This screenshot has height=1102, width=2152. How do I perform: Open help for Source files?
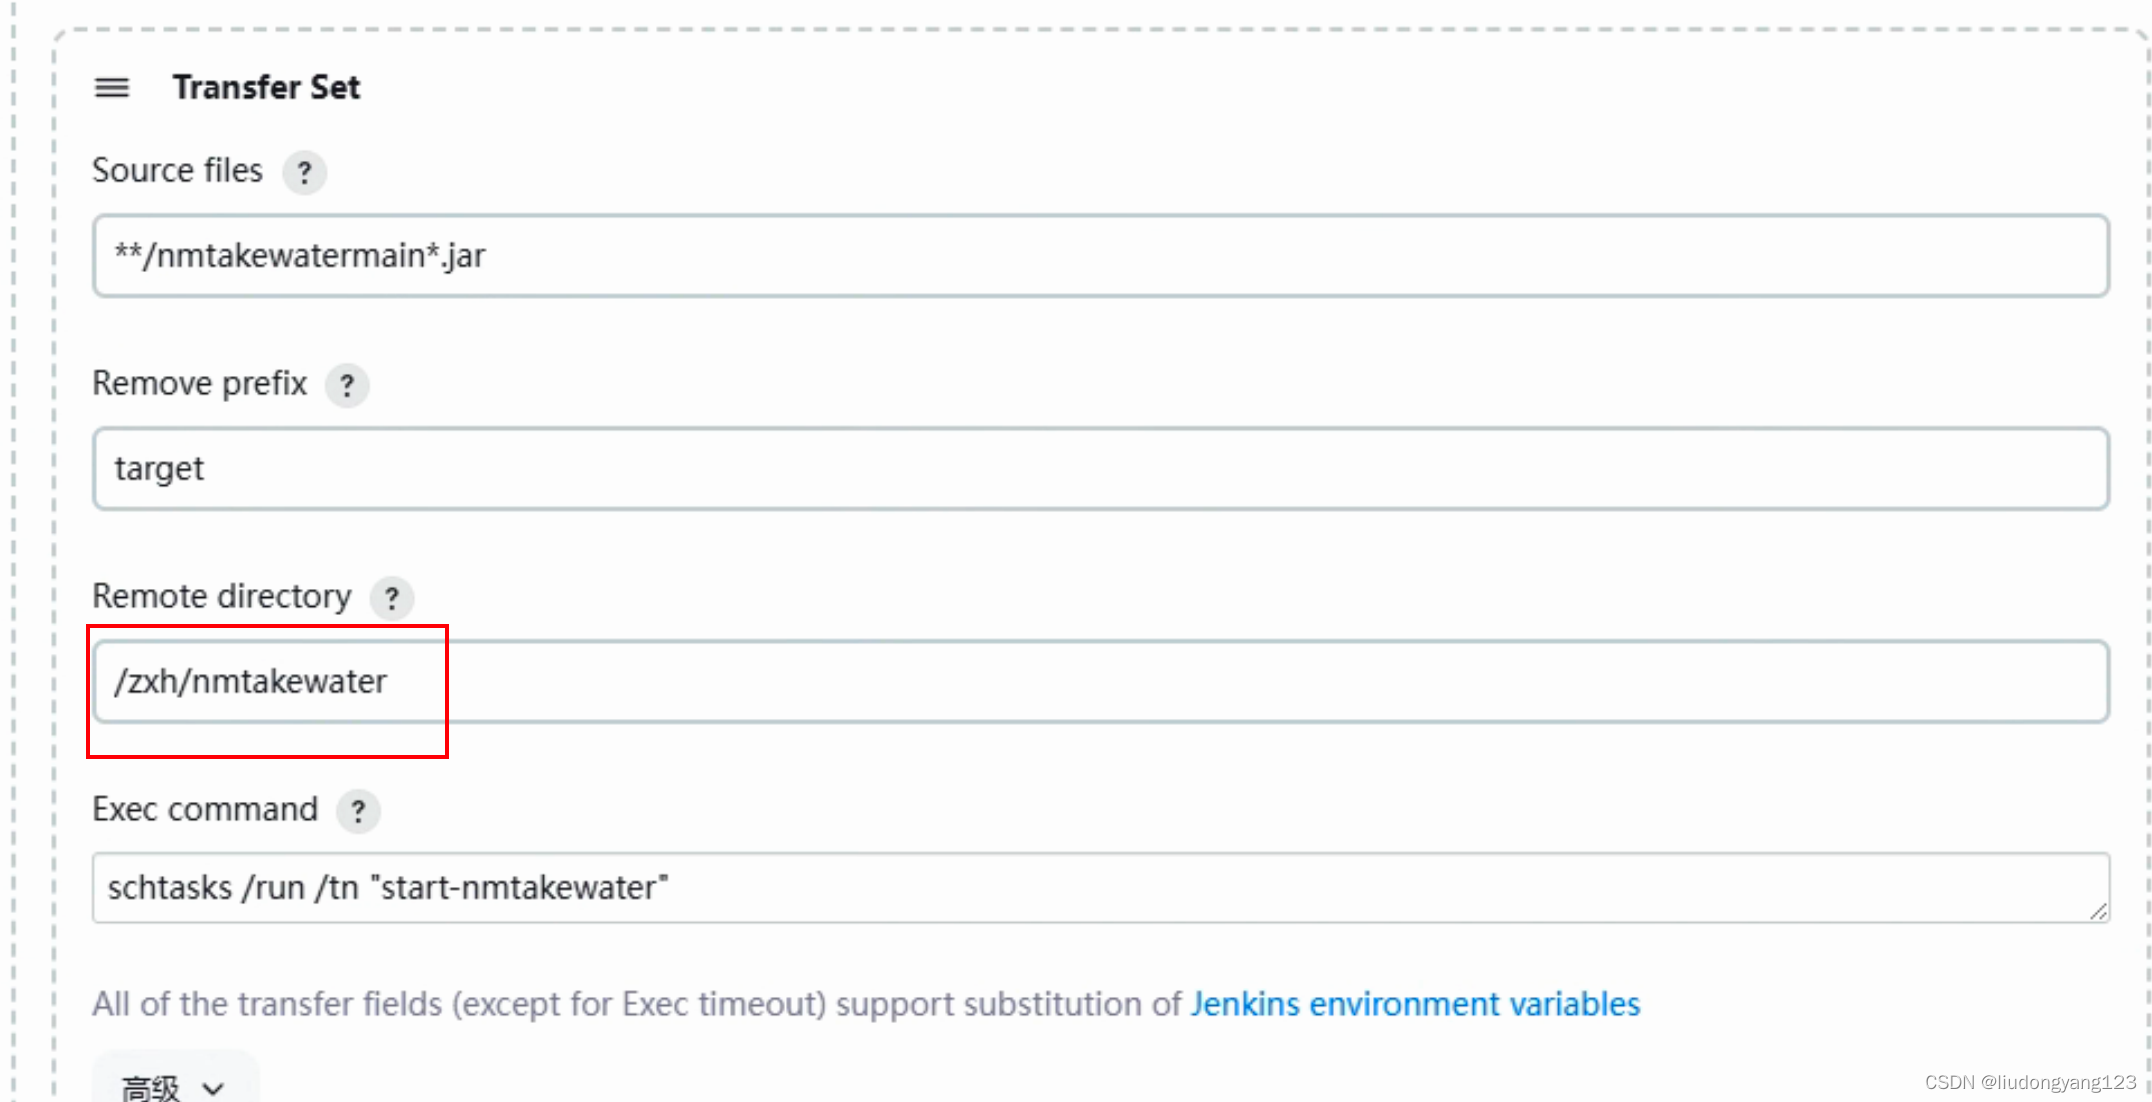(305, 172)
